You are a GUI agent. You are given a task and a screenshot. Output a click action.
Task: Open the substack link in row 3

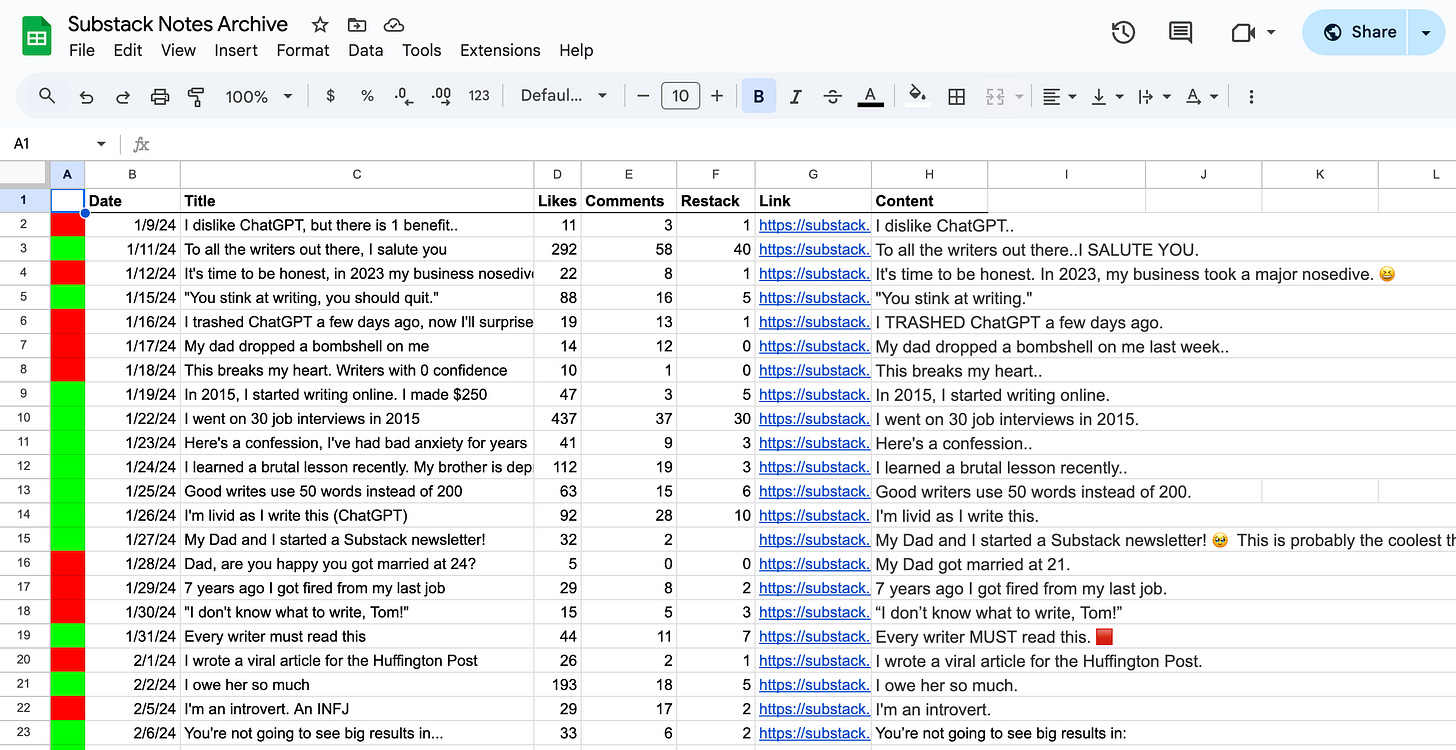[814, 249]
